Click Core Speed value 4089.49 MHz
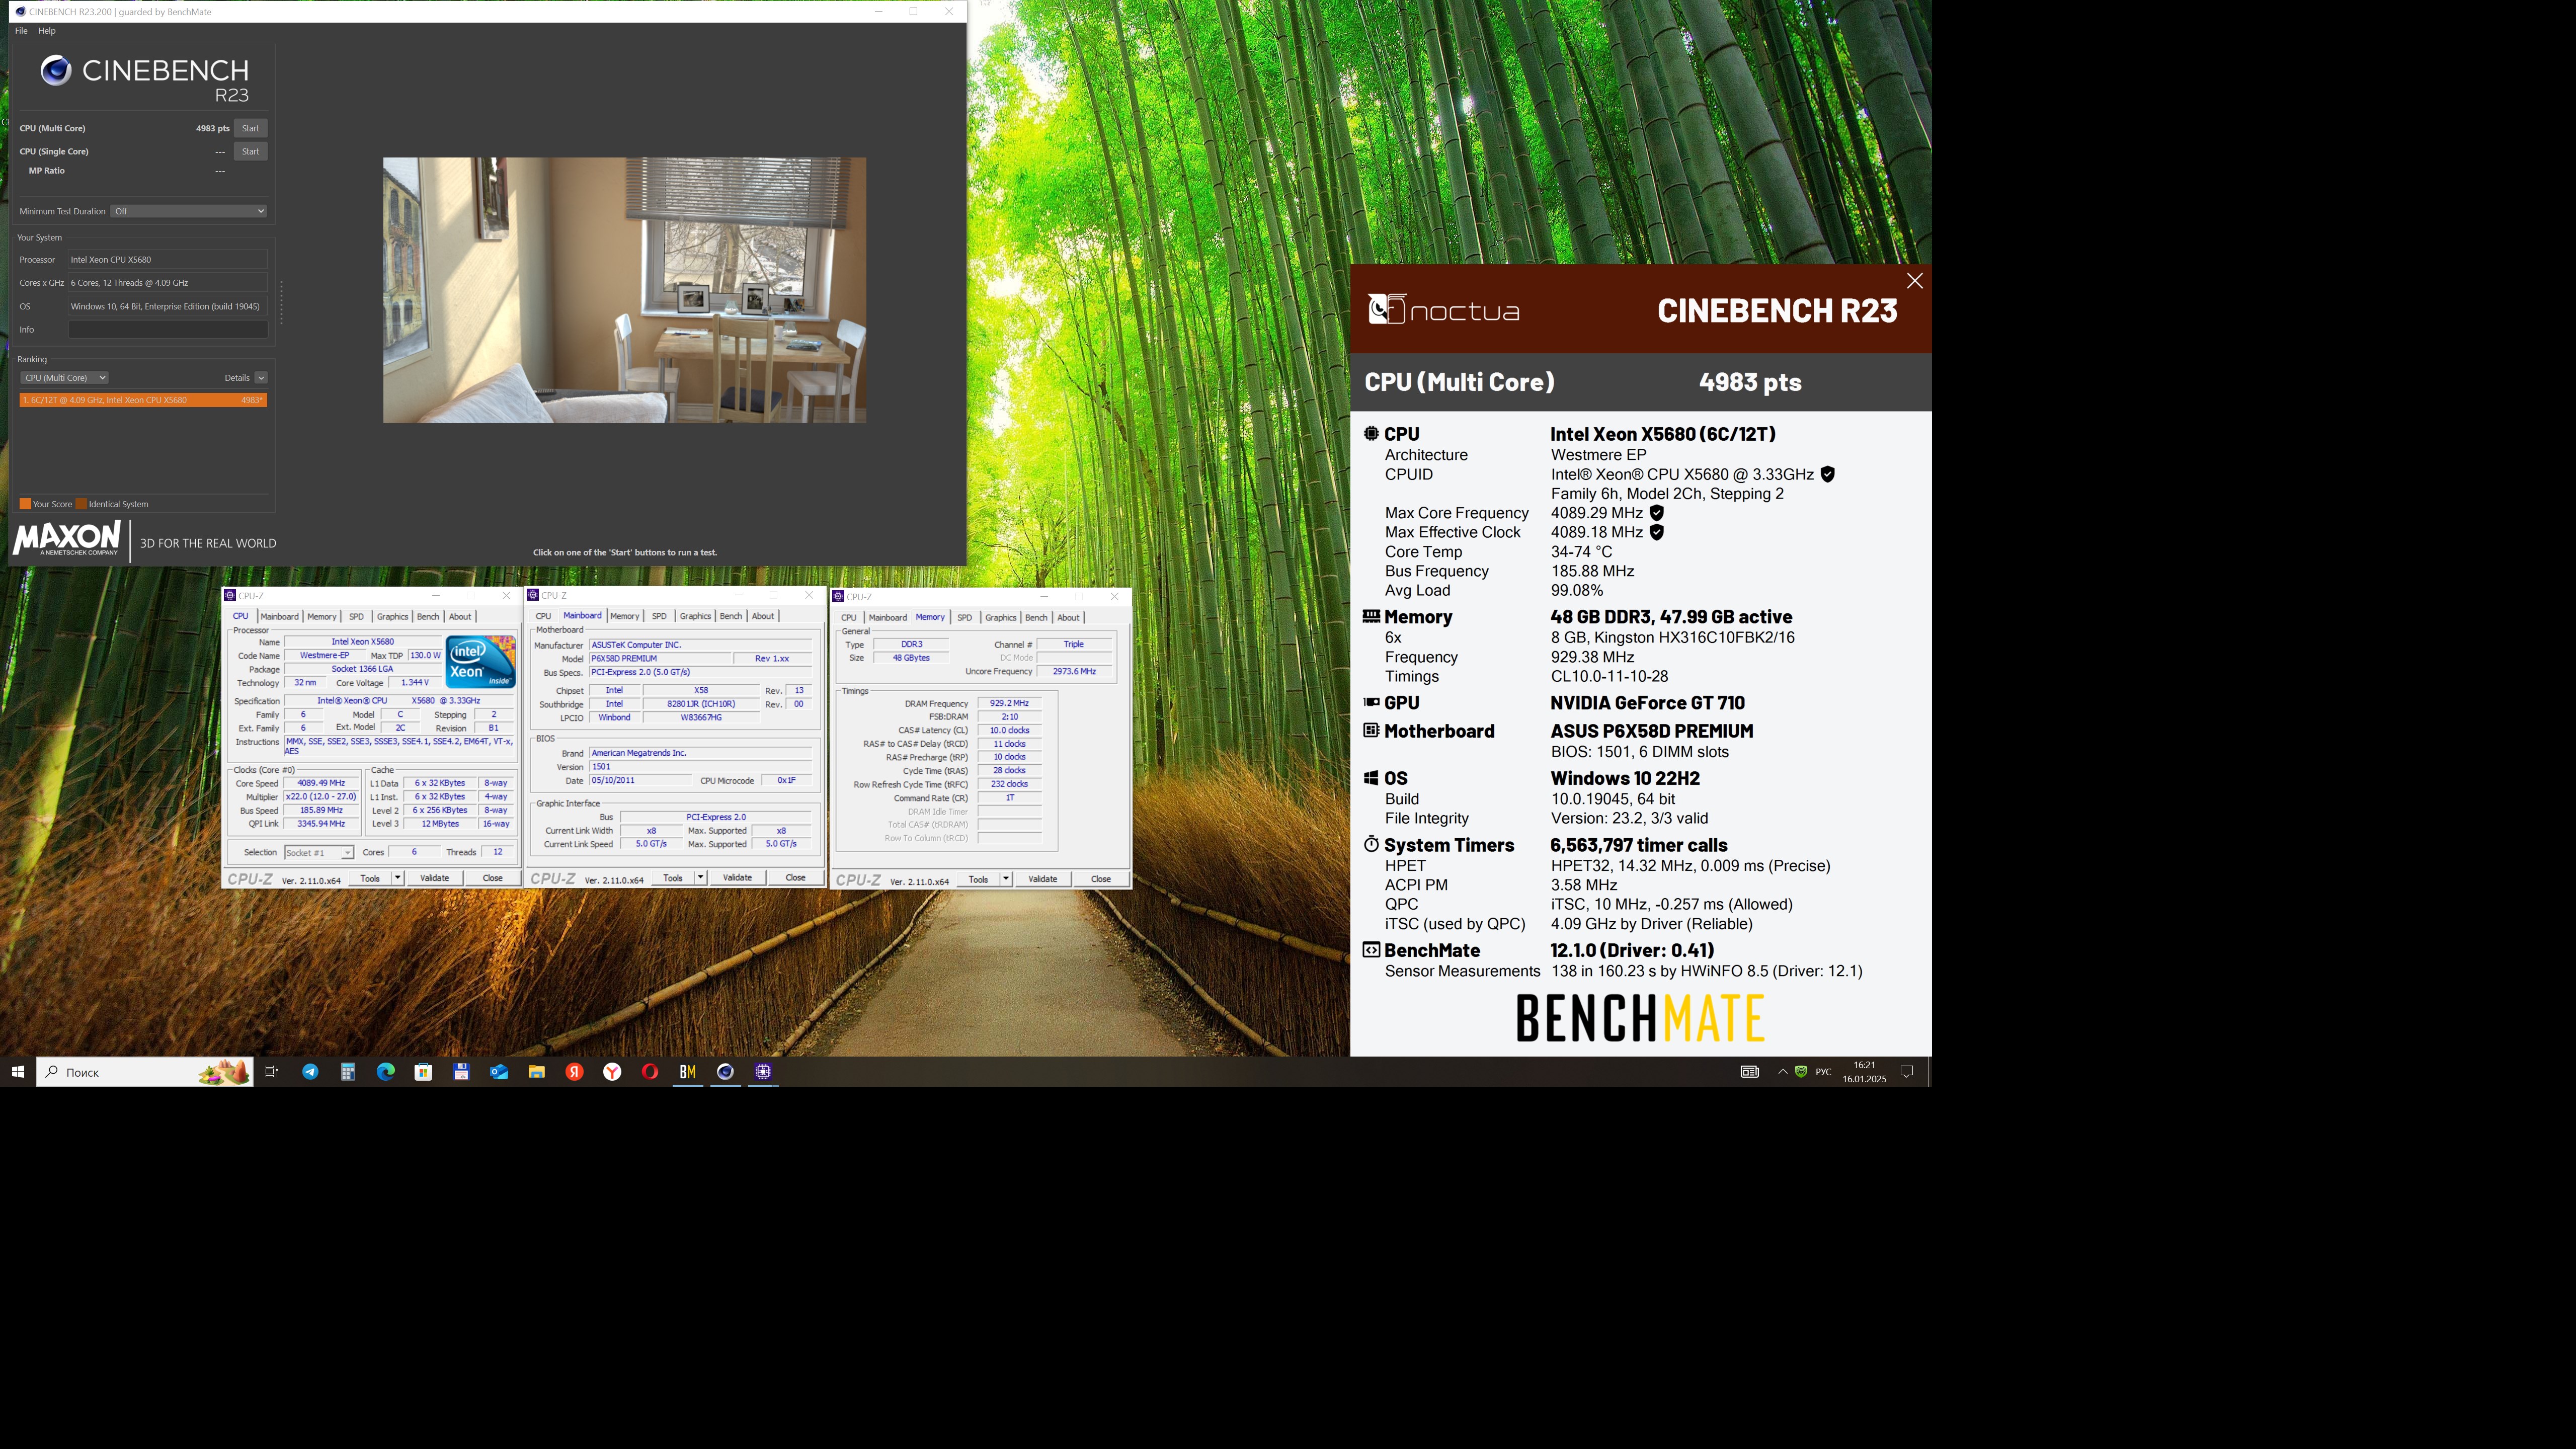 (x=321, y=783)
